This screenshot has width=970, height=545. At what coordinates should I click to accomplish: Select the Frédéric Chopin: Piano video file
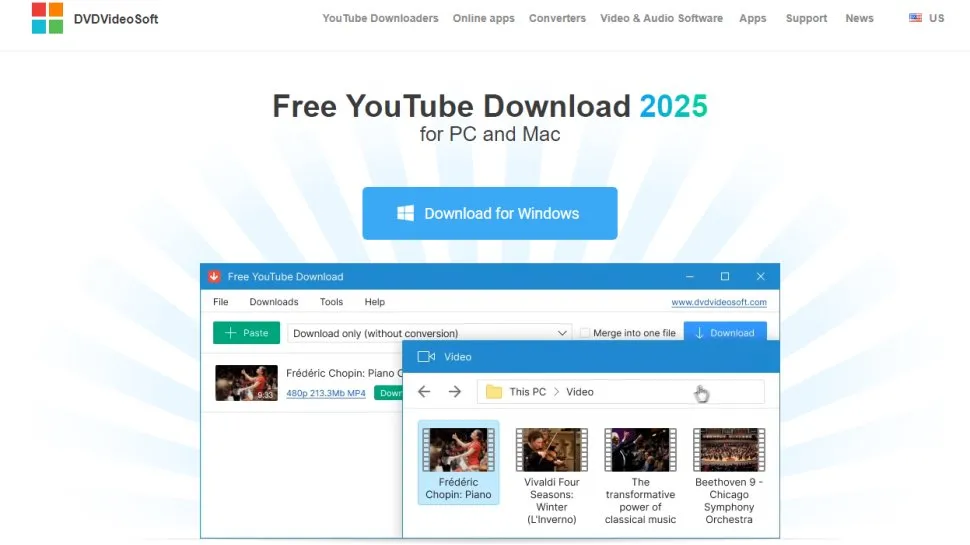458,463
